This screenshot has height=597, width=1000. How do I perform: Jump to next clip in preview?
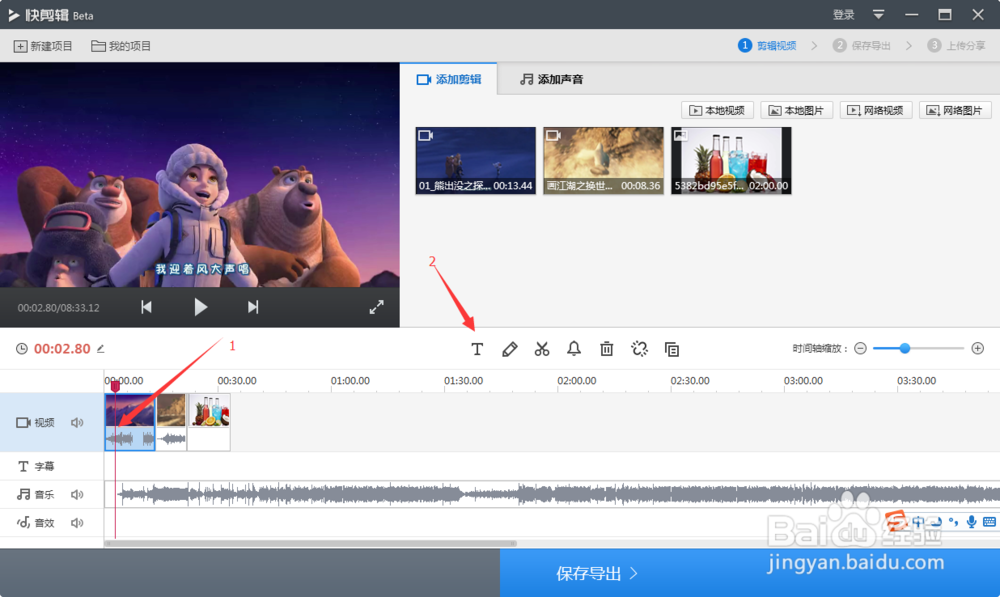click(253, 307)
